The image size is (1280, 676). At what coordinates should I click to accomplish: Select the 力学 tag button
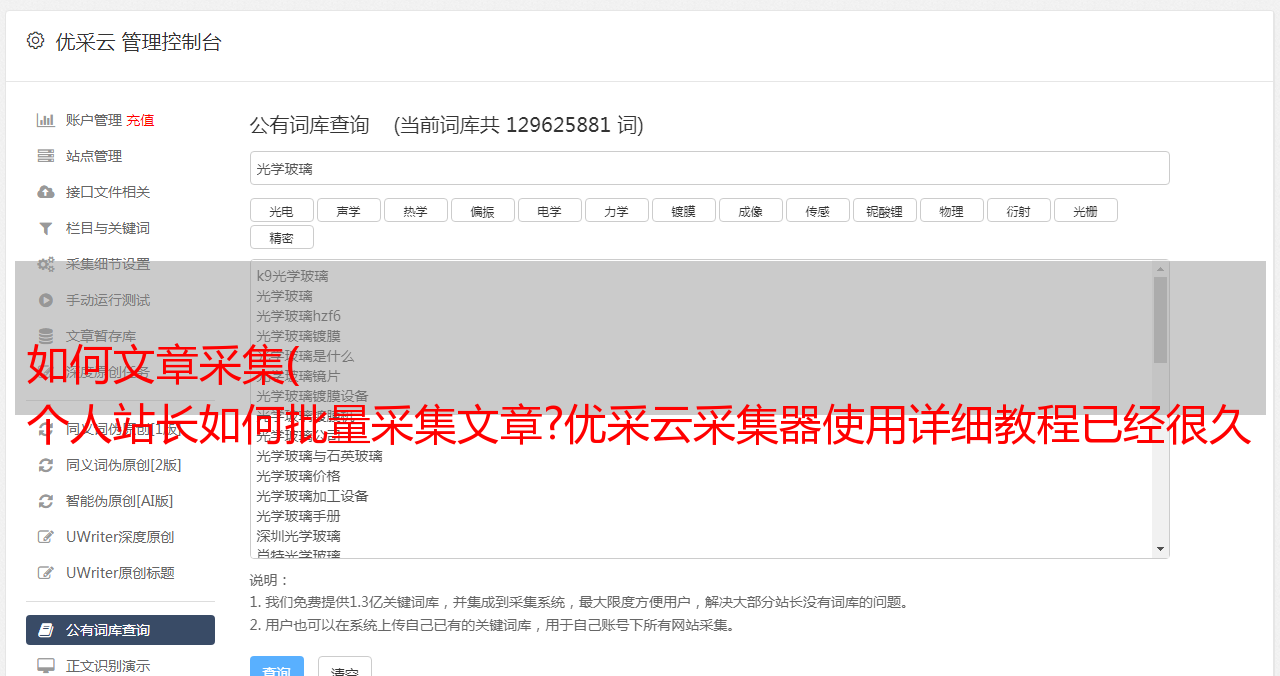coord(616,210)
